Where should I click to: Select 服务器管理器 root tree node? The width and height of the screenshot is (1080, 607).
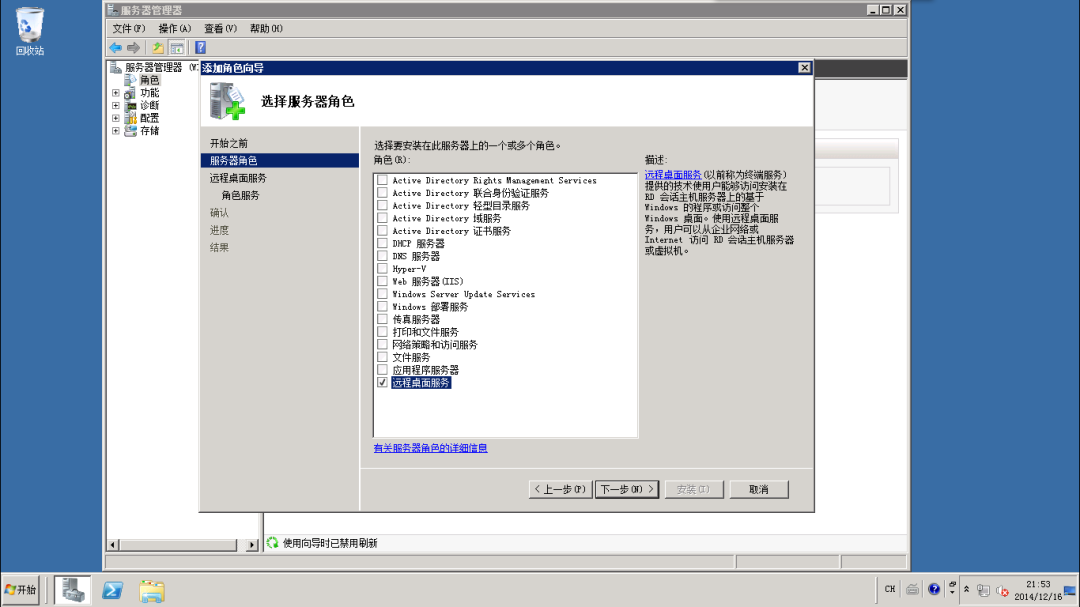click(153, 68)
